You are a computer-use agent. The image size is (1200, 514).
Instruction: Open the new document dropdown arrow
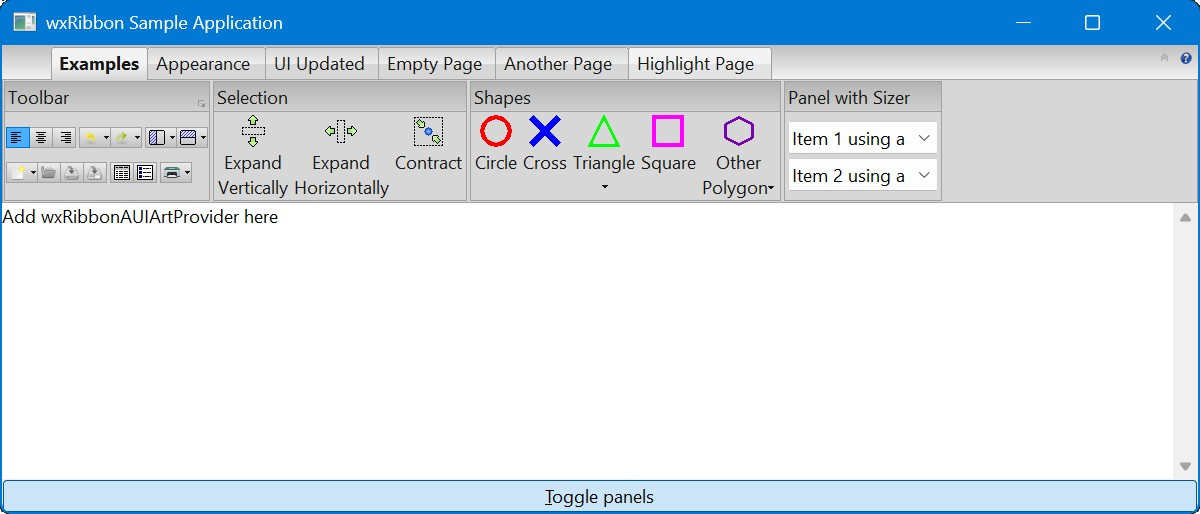point(33,172)
